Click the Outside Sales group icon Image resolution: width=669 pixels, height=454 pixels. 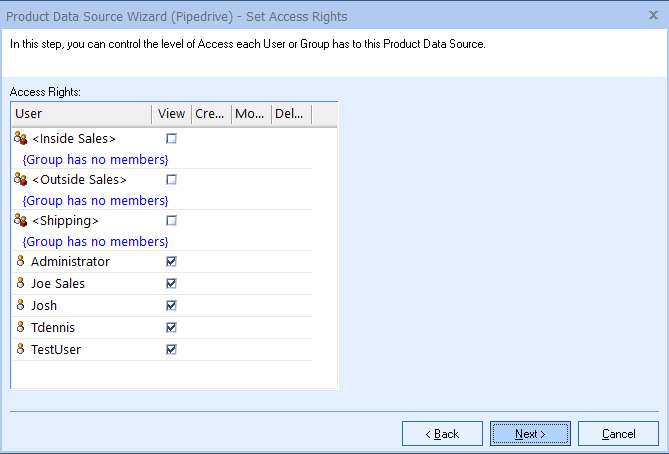(20, 179)
